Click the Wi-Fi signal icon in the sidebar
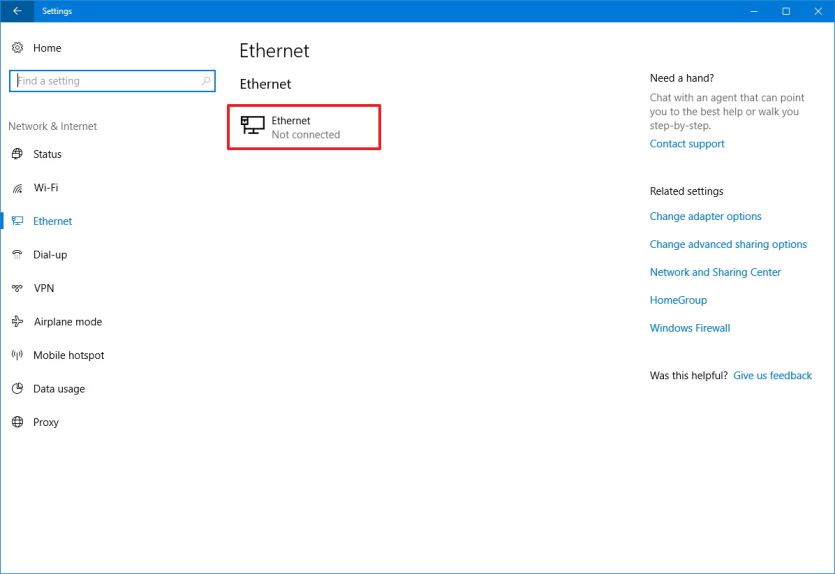835x574 pixels. point(17,188)
